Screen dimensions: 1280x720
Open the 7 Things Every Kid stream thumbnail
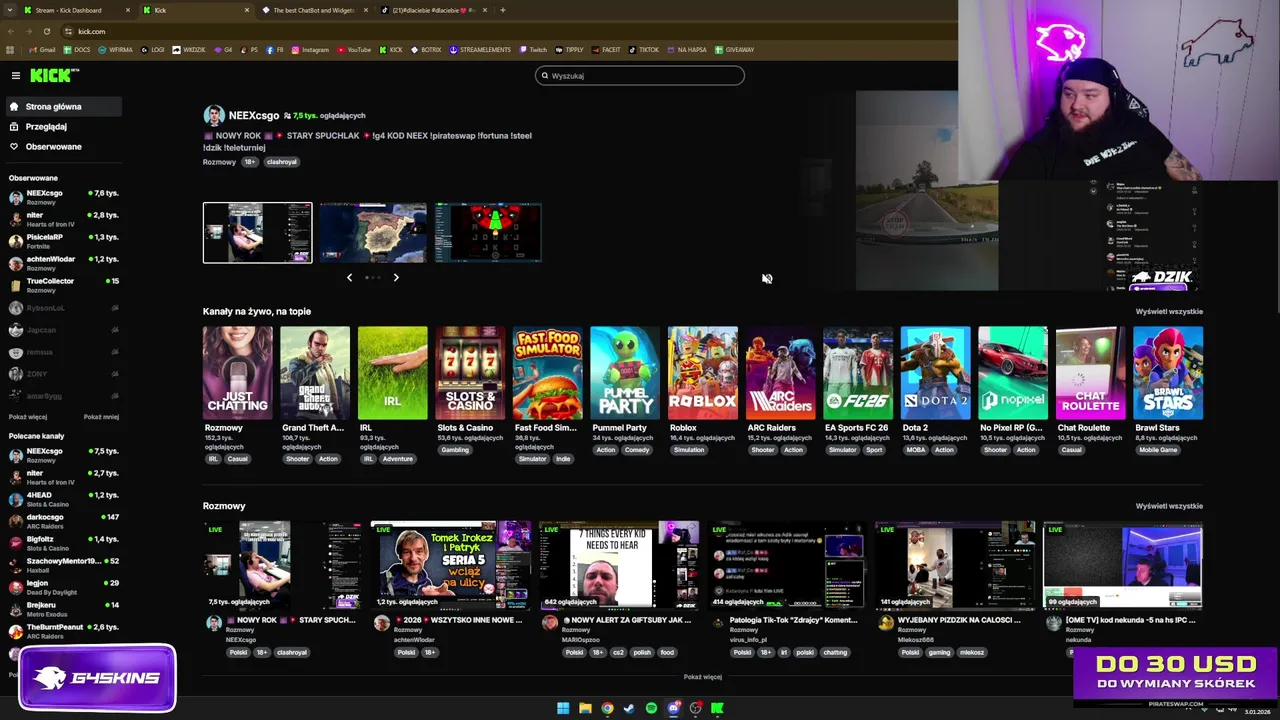[x=619, y=565]
